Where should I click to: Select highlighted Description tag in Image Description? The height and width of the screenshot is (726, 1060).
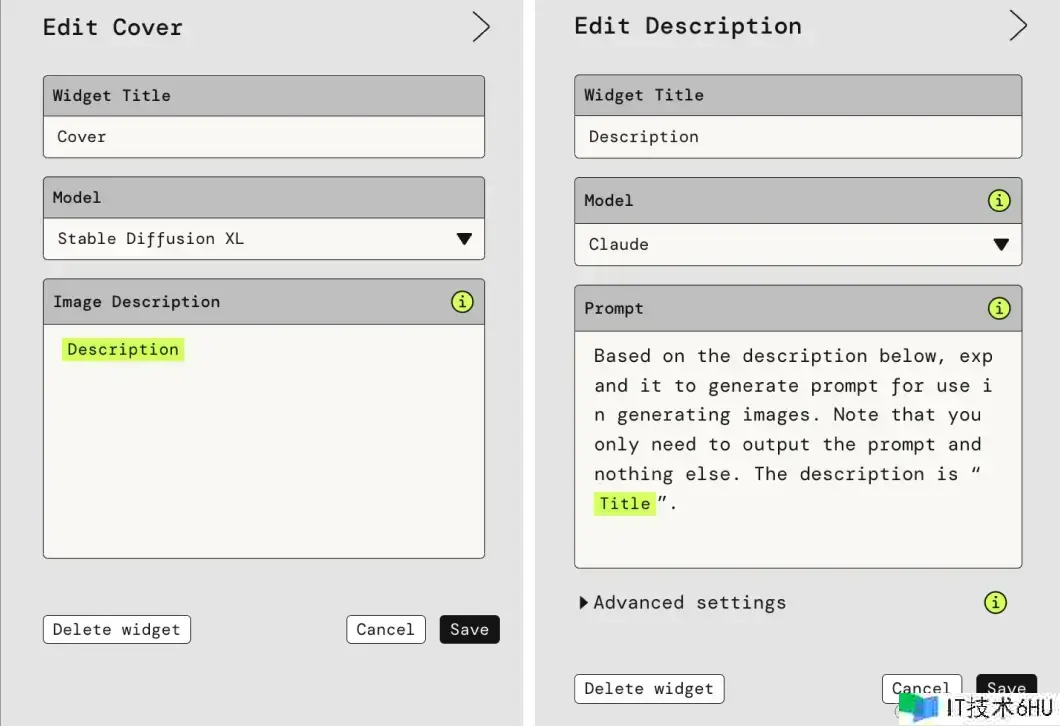(x=123, y=349)
